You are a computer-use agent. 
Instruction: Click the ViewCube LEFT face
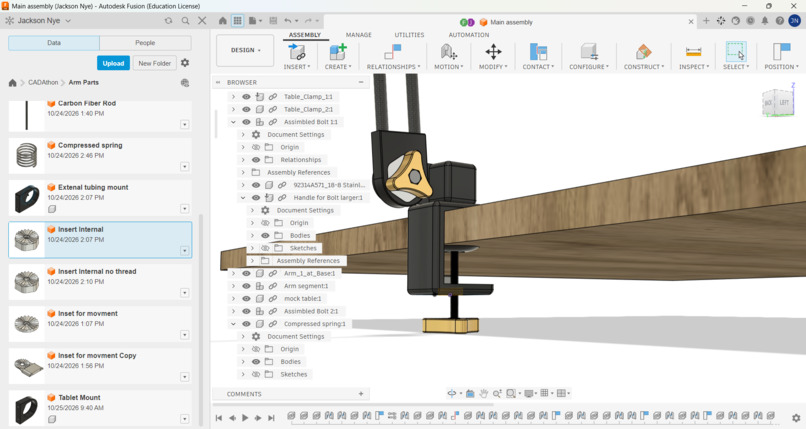(x=783, y=103)
